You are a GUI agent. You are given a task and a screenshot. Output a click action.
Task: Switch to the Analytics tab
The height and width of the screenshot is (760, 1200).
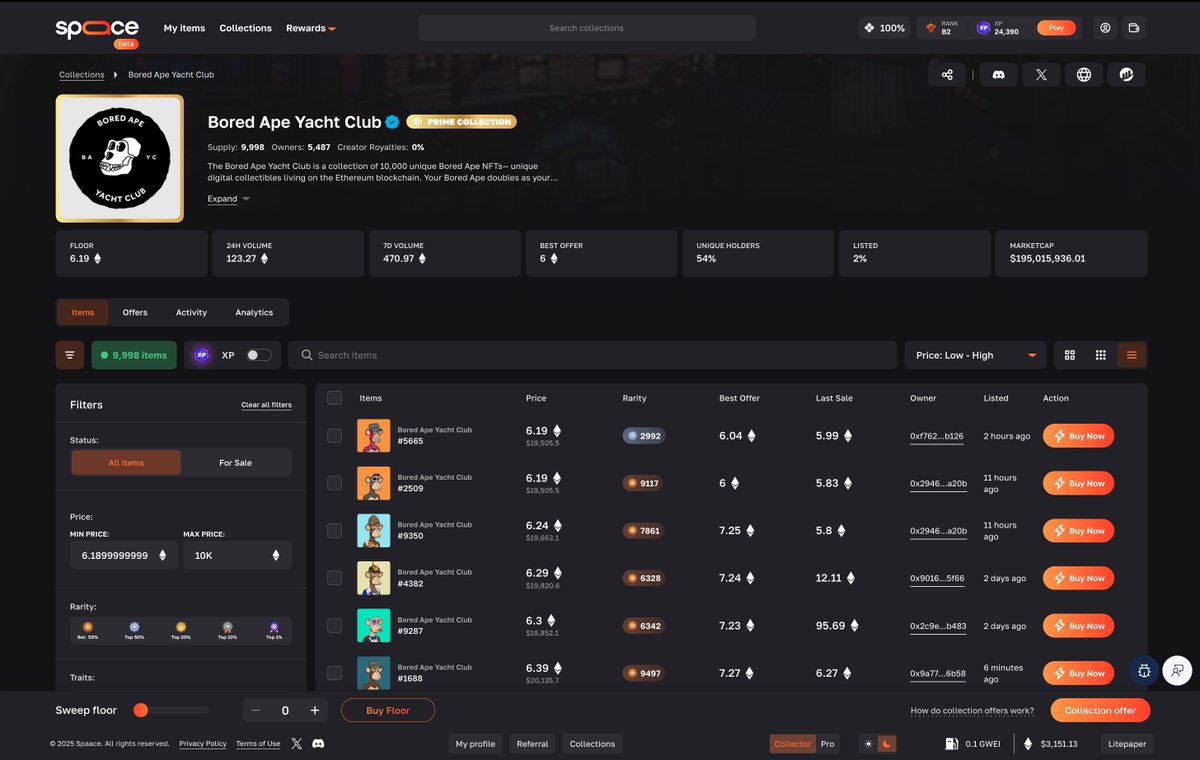254,312
